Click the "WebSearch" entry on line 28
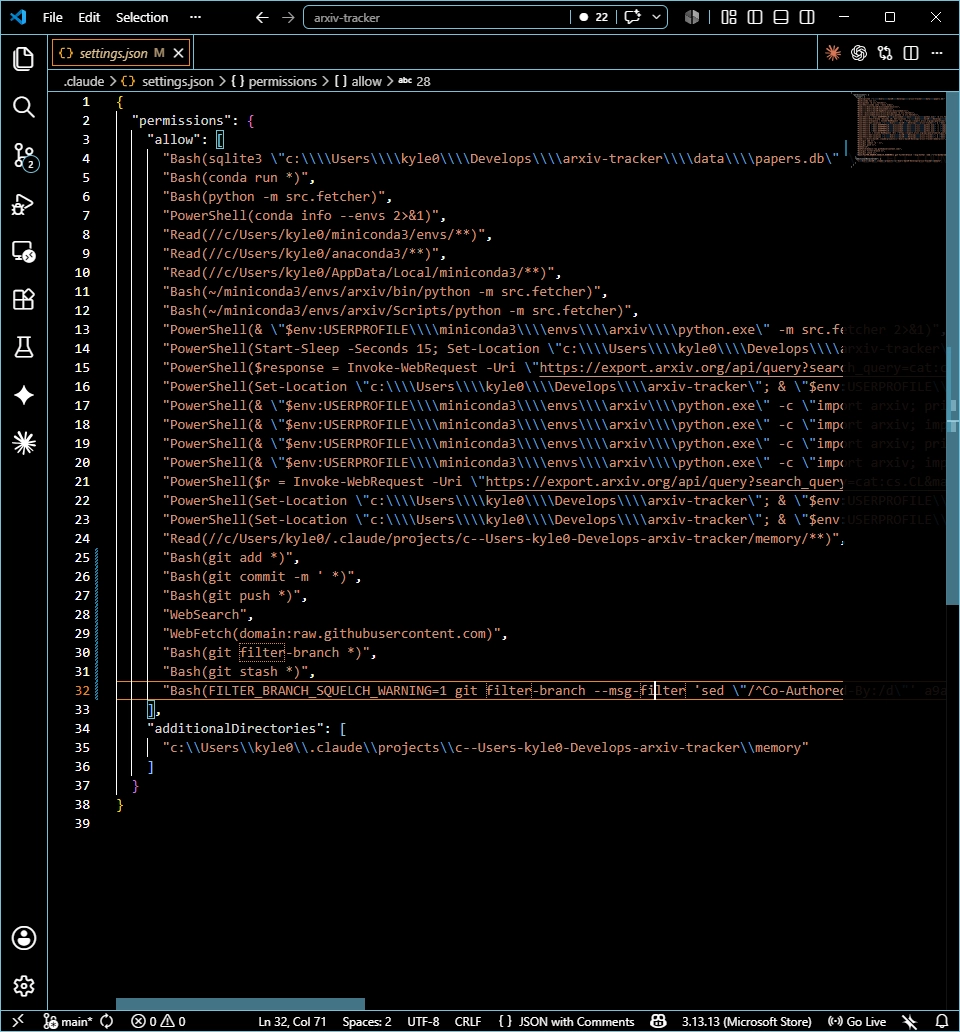Image resolution: width=960 pixels, height=1032 pixels. pyautogui.click(x=204, y=615)
